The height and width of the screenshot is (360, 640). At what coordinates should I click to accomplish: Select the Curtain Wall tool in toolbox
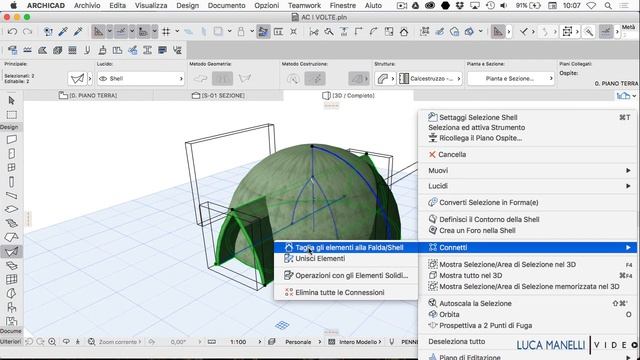coord(11,279)
